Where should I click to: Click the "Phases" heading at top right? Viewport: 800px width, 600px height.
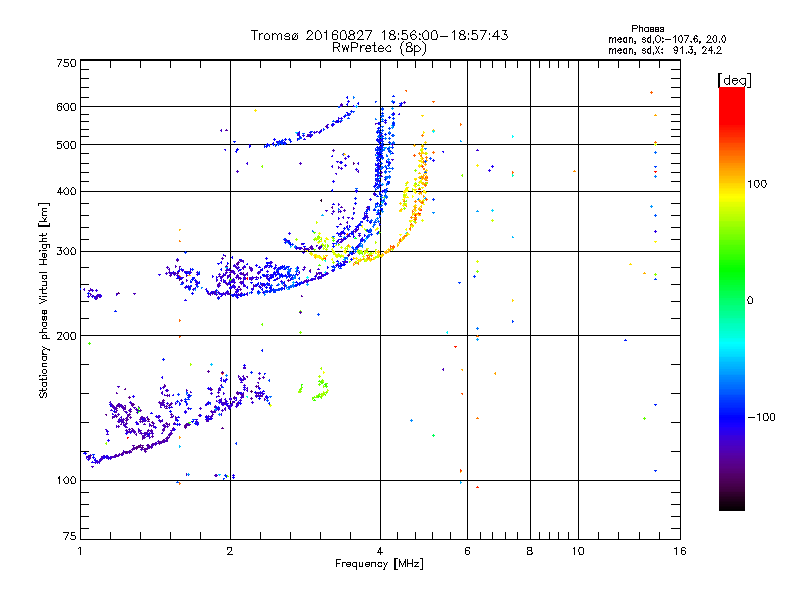click(x=647, y=29)
